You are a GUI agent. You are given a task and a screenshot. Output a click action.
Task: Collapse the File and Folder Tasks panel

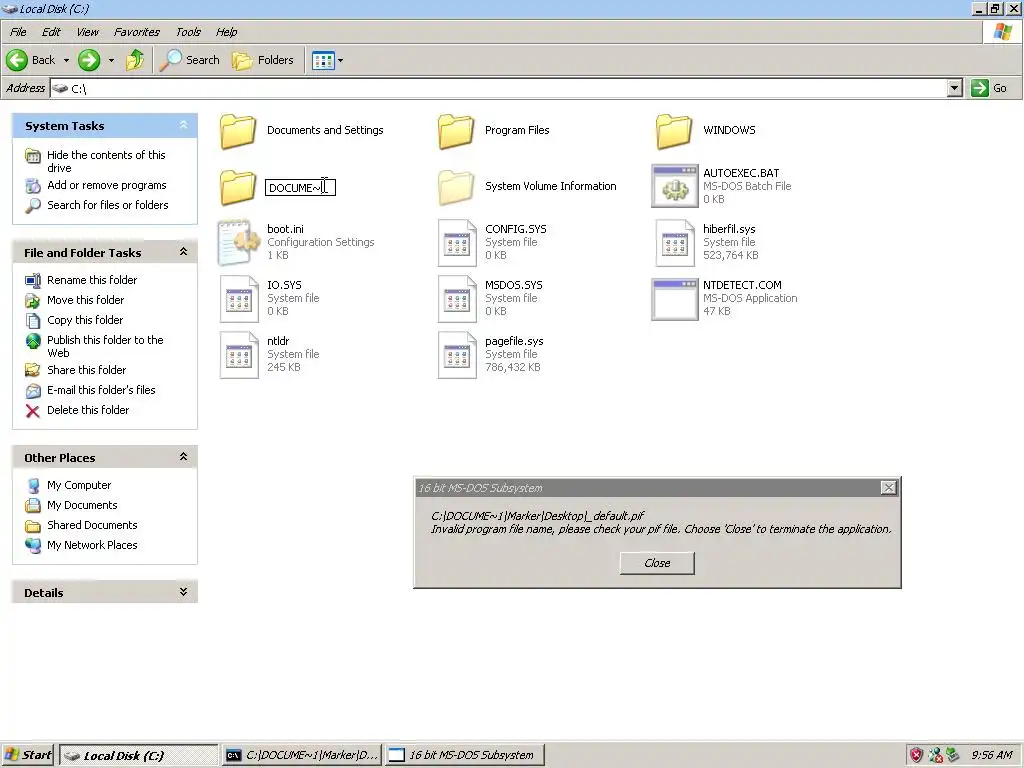pos(184,252)
